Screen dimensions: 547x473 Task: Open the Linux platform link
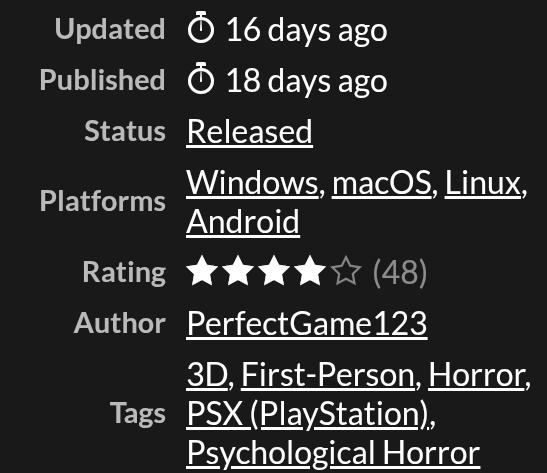[x=482, y=183]
